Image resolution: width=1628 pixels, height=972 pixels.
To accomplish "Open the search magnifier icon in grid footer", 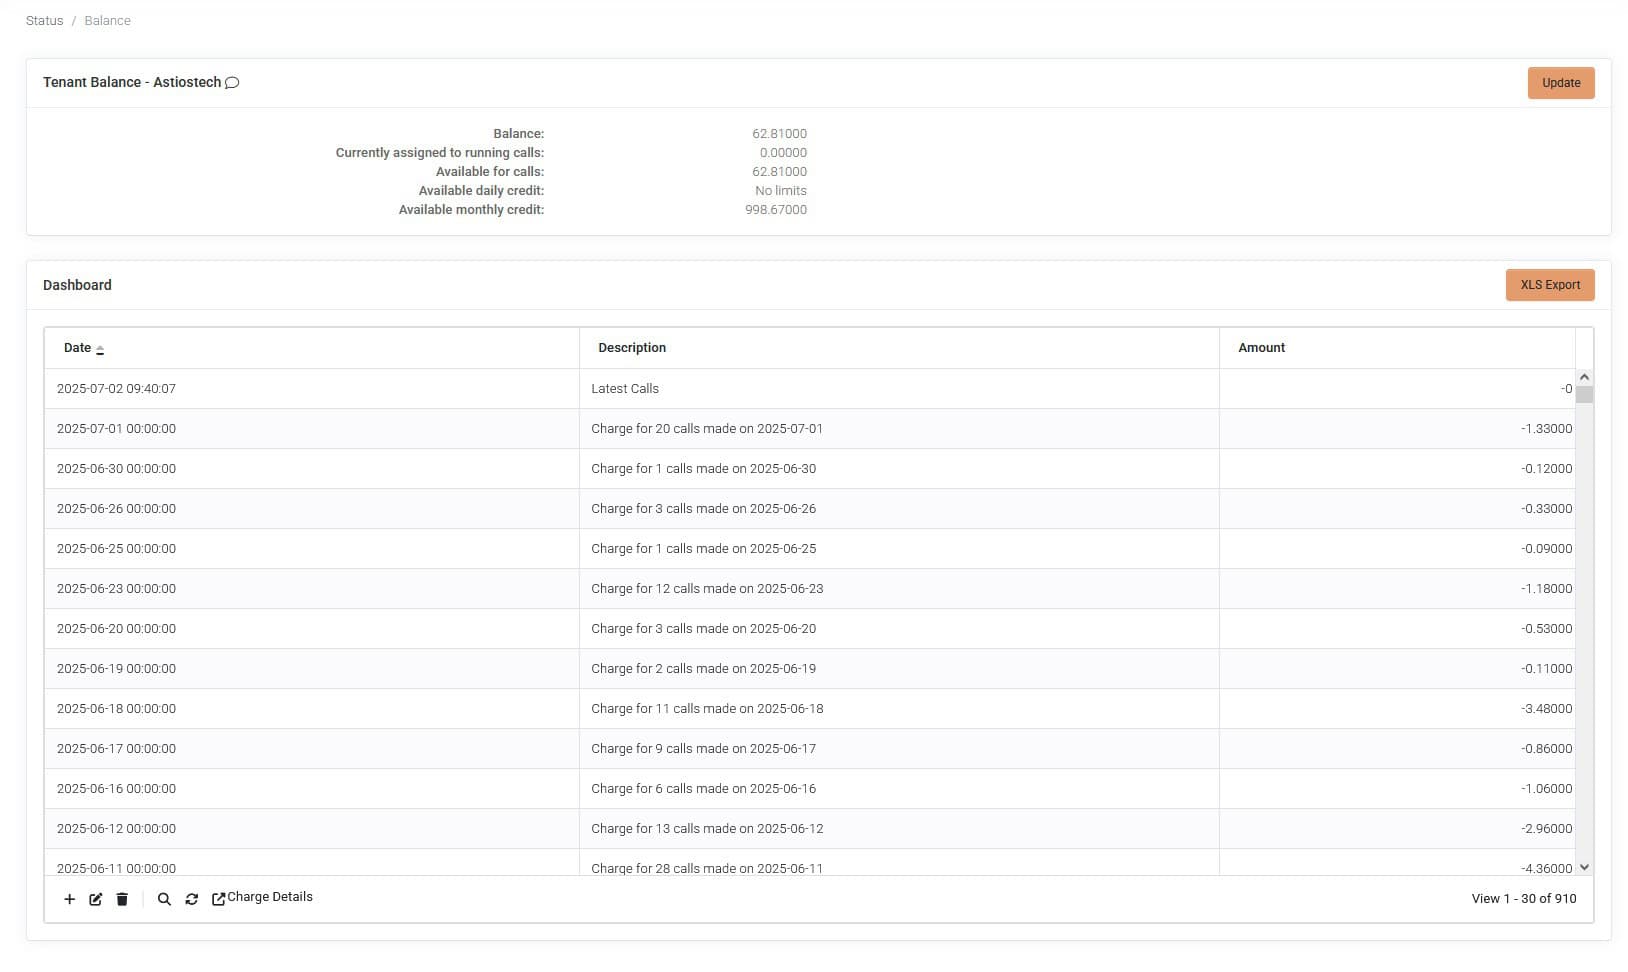I will tap(164, 899).
